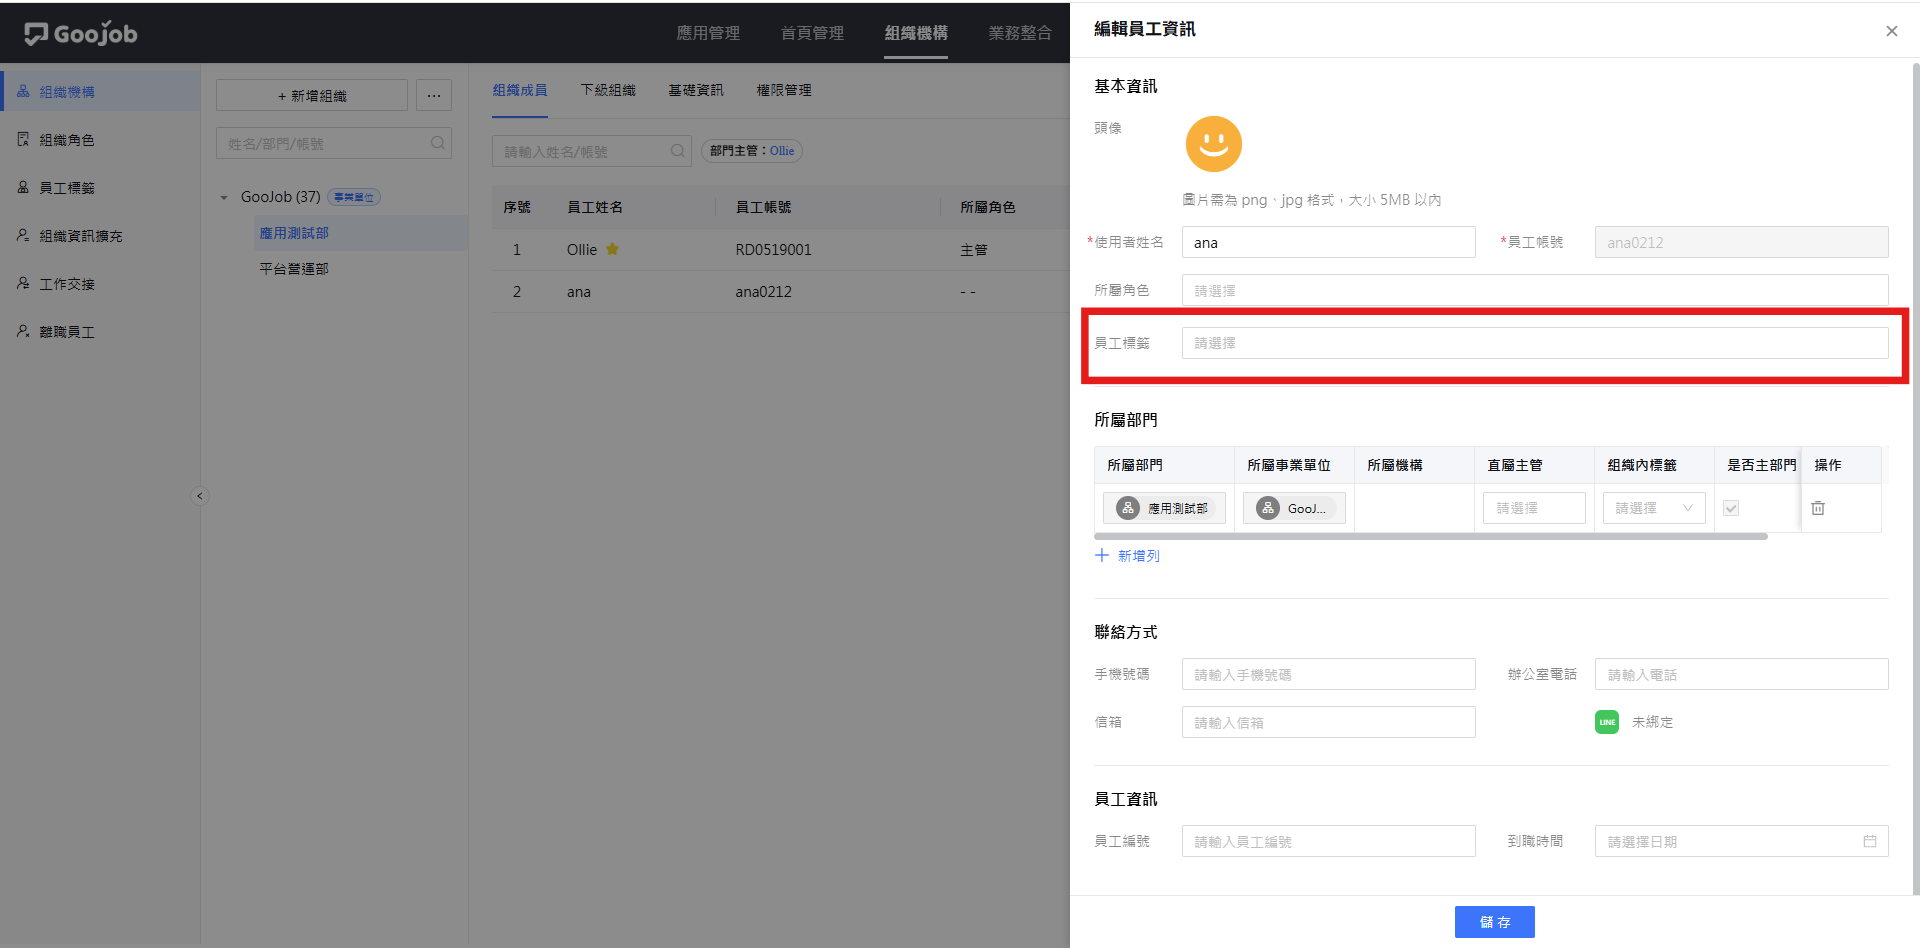
Task: Close the 編輯員工資訊 panel
Action: (1891, 31)
